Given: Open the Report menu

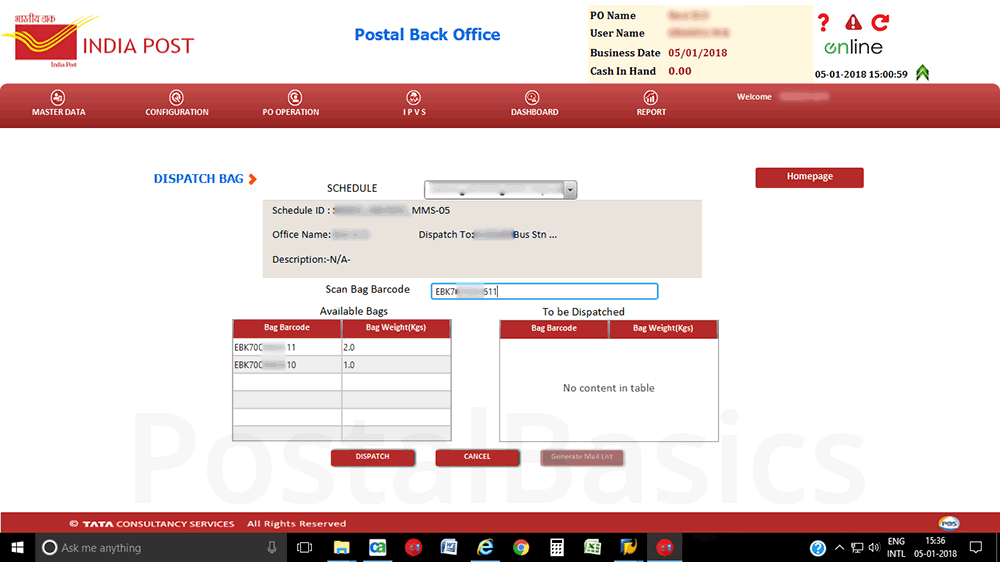Looking at the screenshot, I should coord(651,103).
